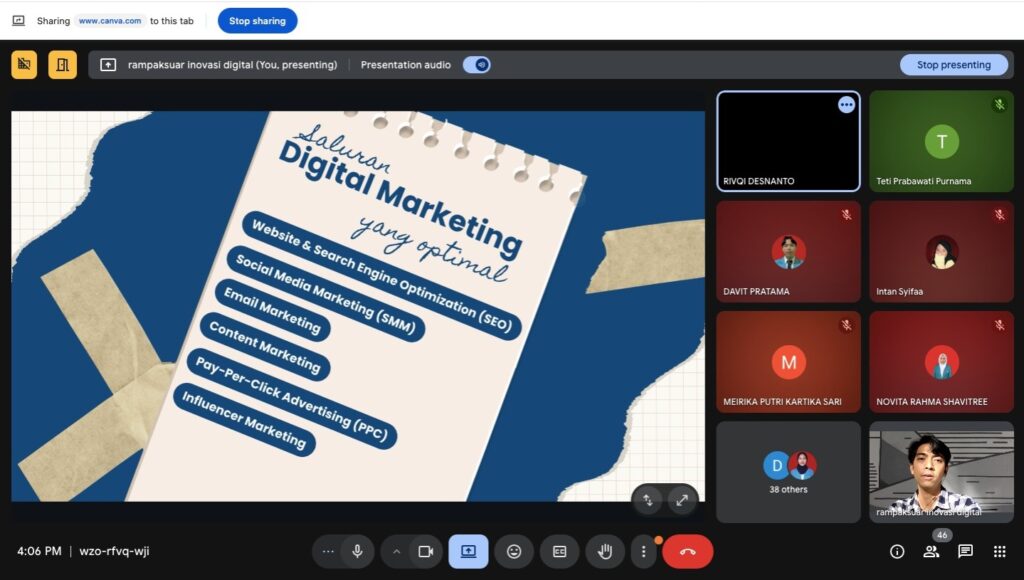The width and height of the screenshot is (1024, 580).
Task: Click the red leave call button
Action: click(x=688, y=551)
